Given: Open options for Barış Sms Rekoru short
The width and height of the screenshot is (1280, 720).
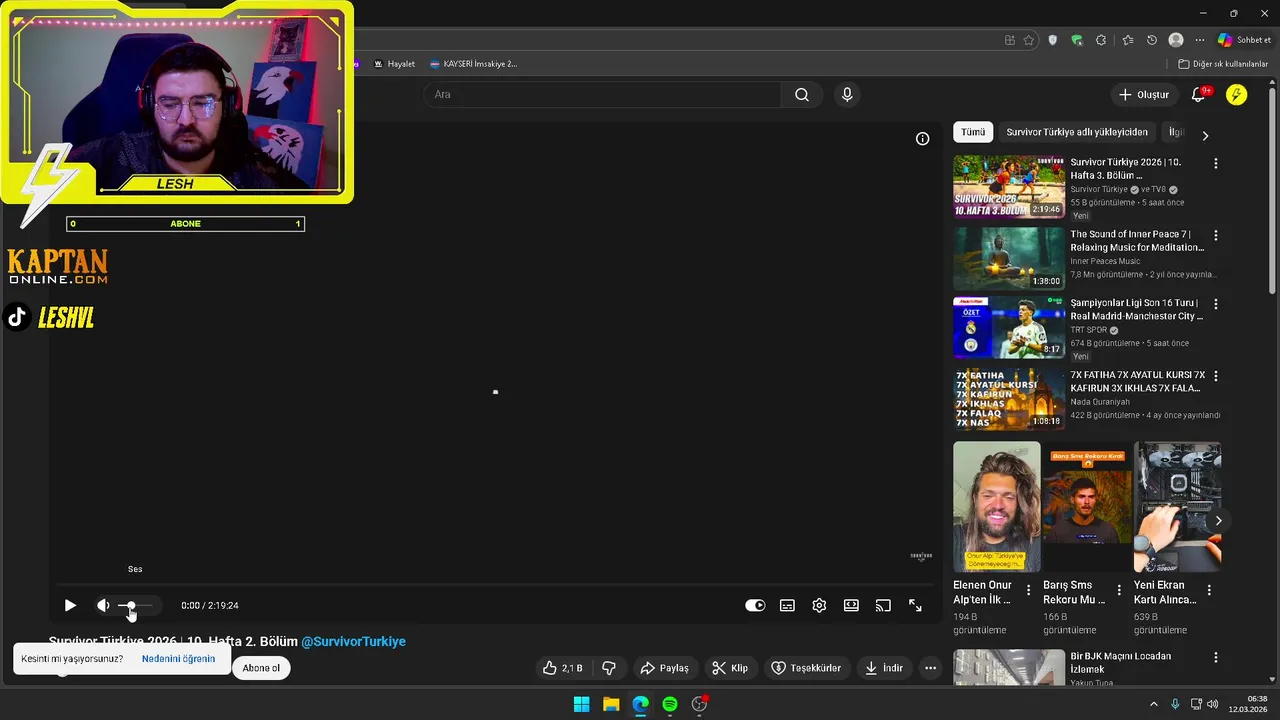Looking at the screenshot, I should click(x=1119, y=591).
